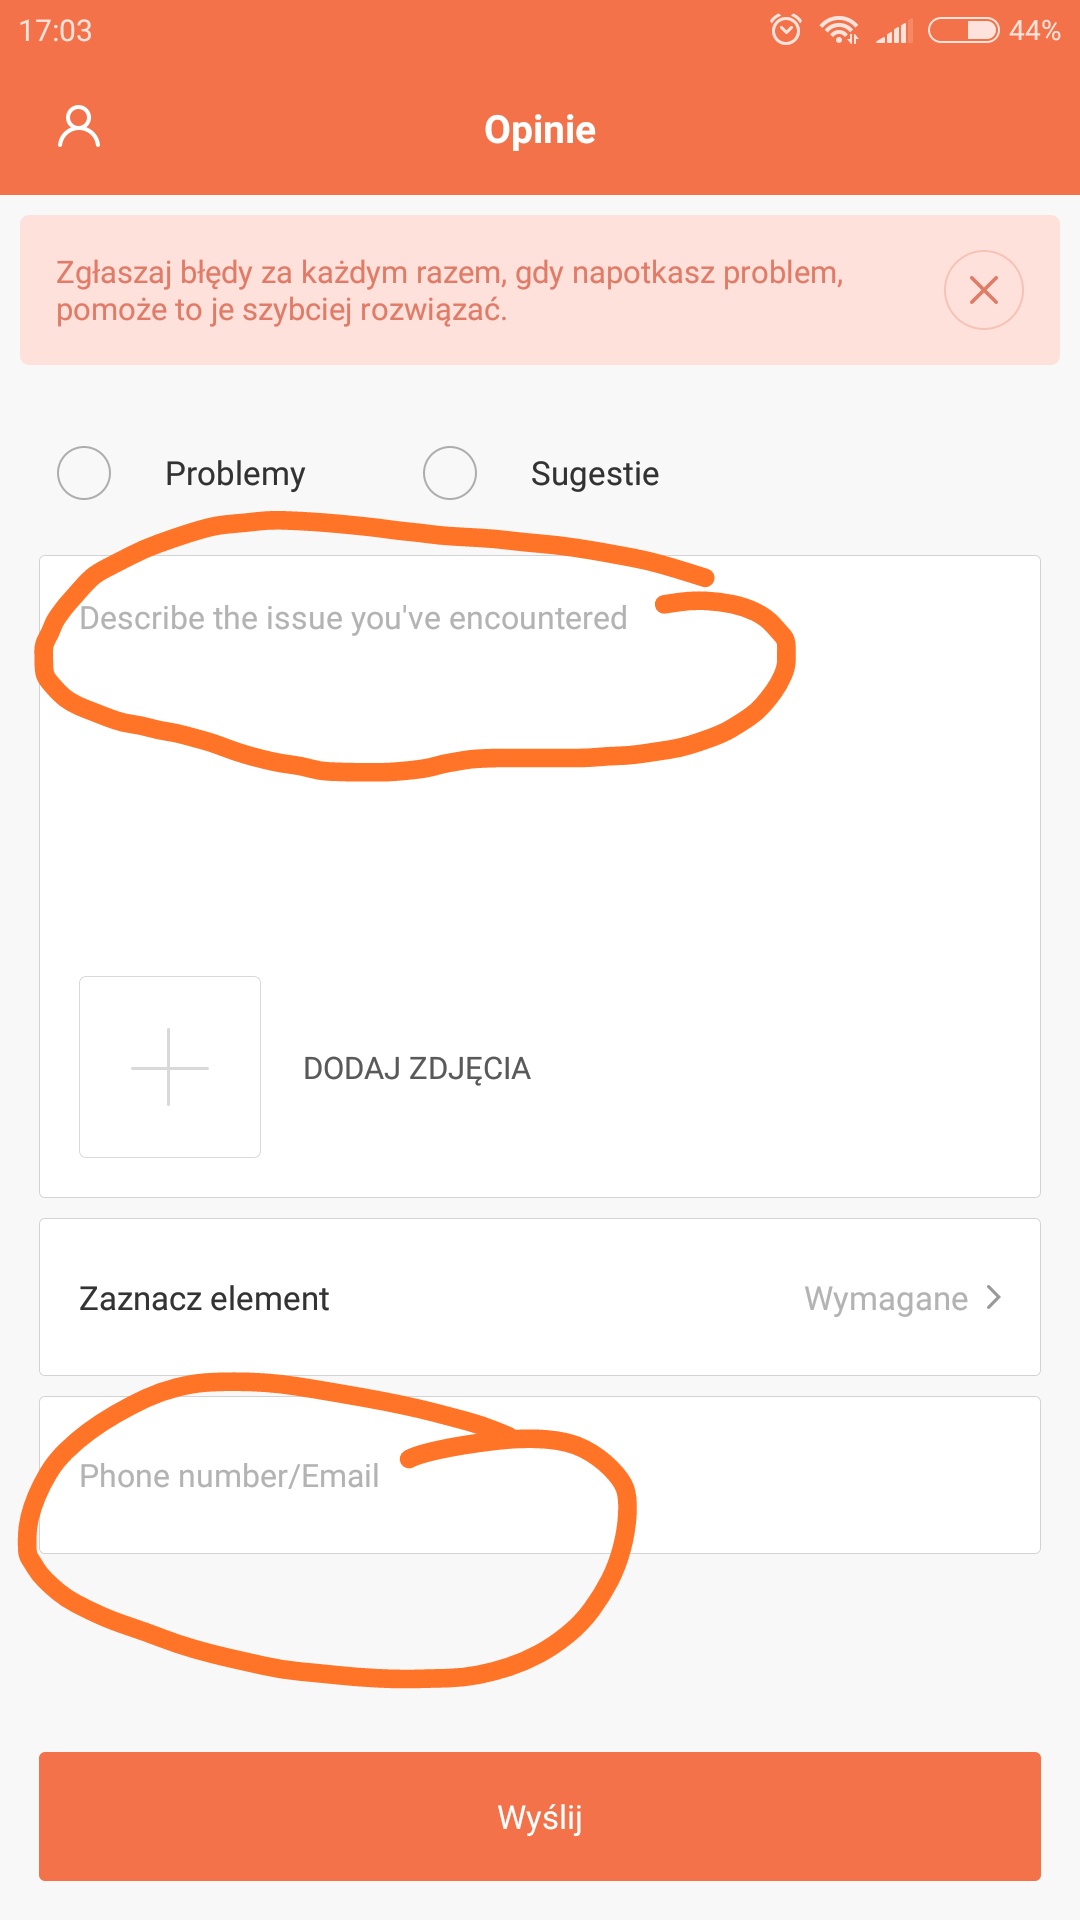Expand the Zaznacz element chevron
The height and width of the screenshot is (1920, 1080).
point(994,1297)
